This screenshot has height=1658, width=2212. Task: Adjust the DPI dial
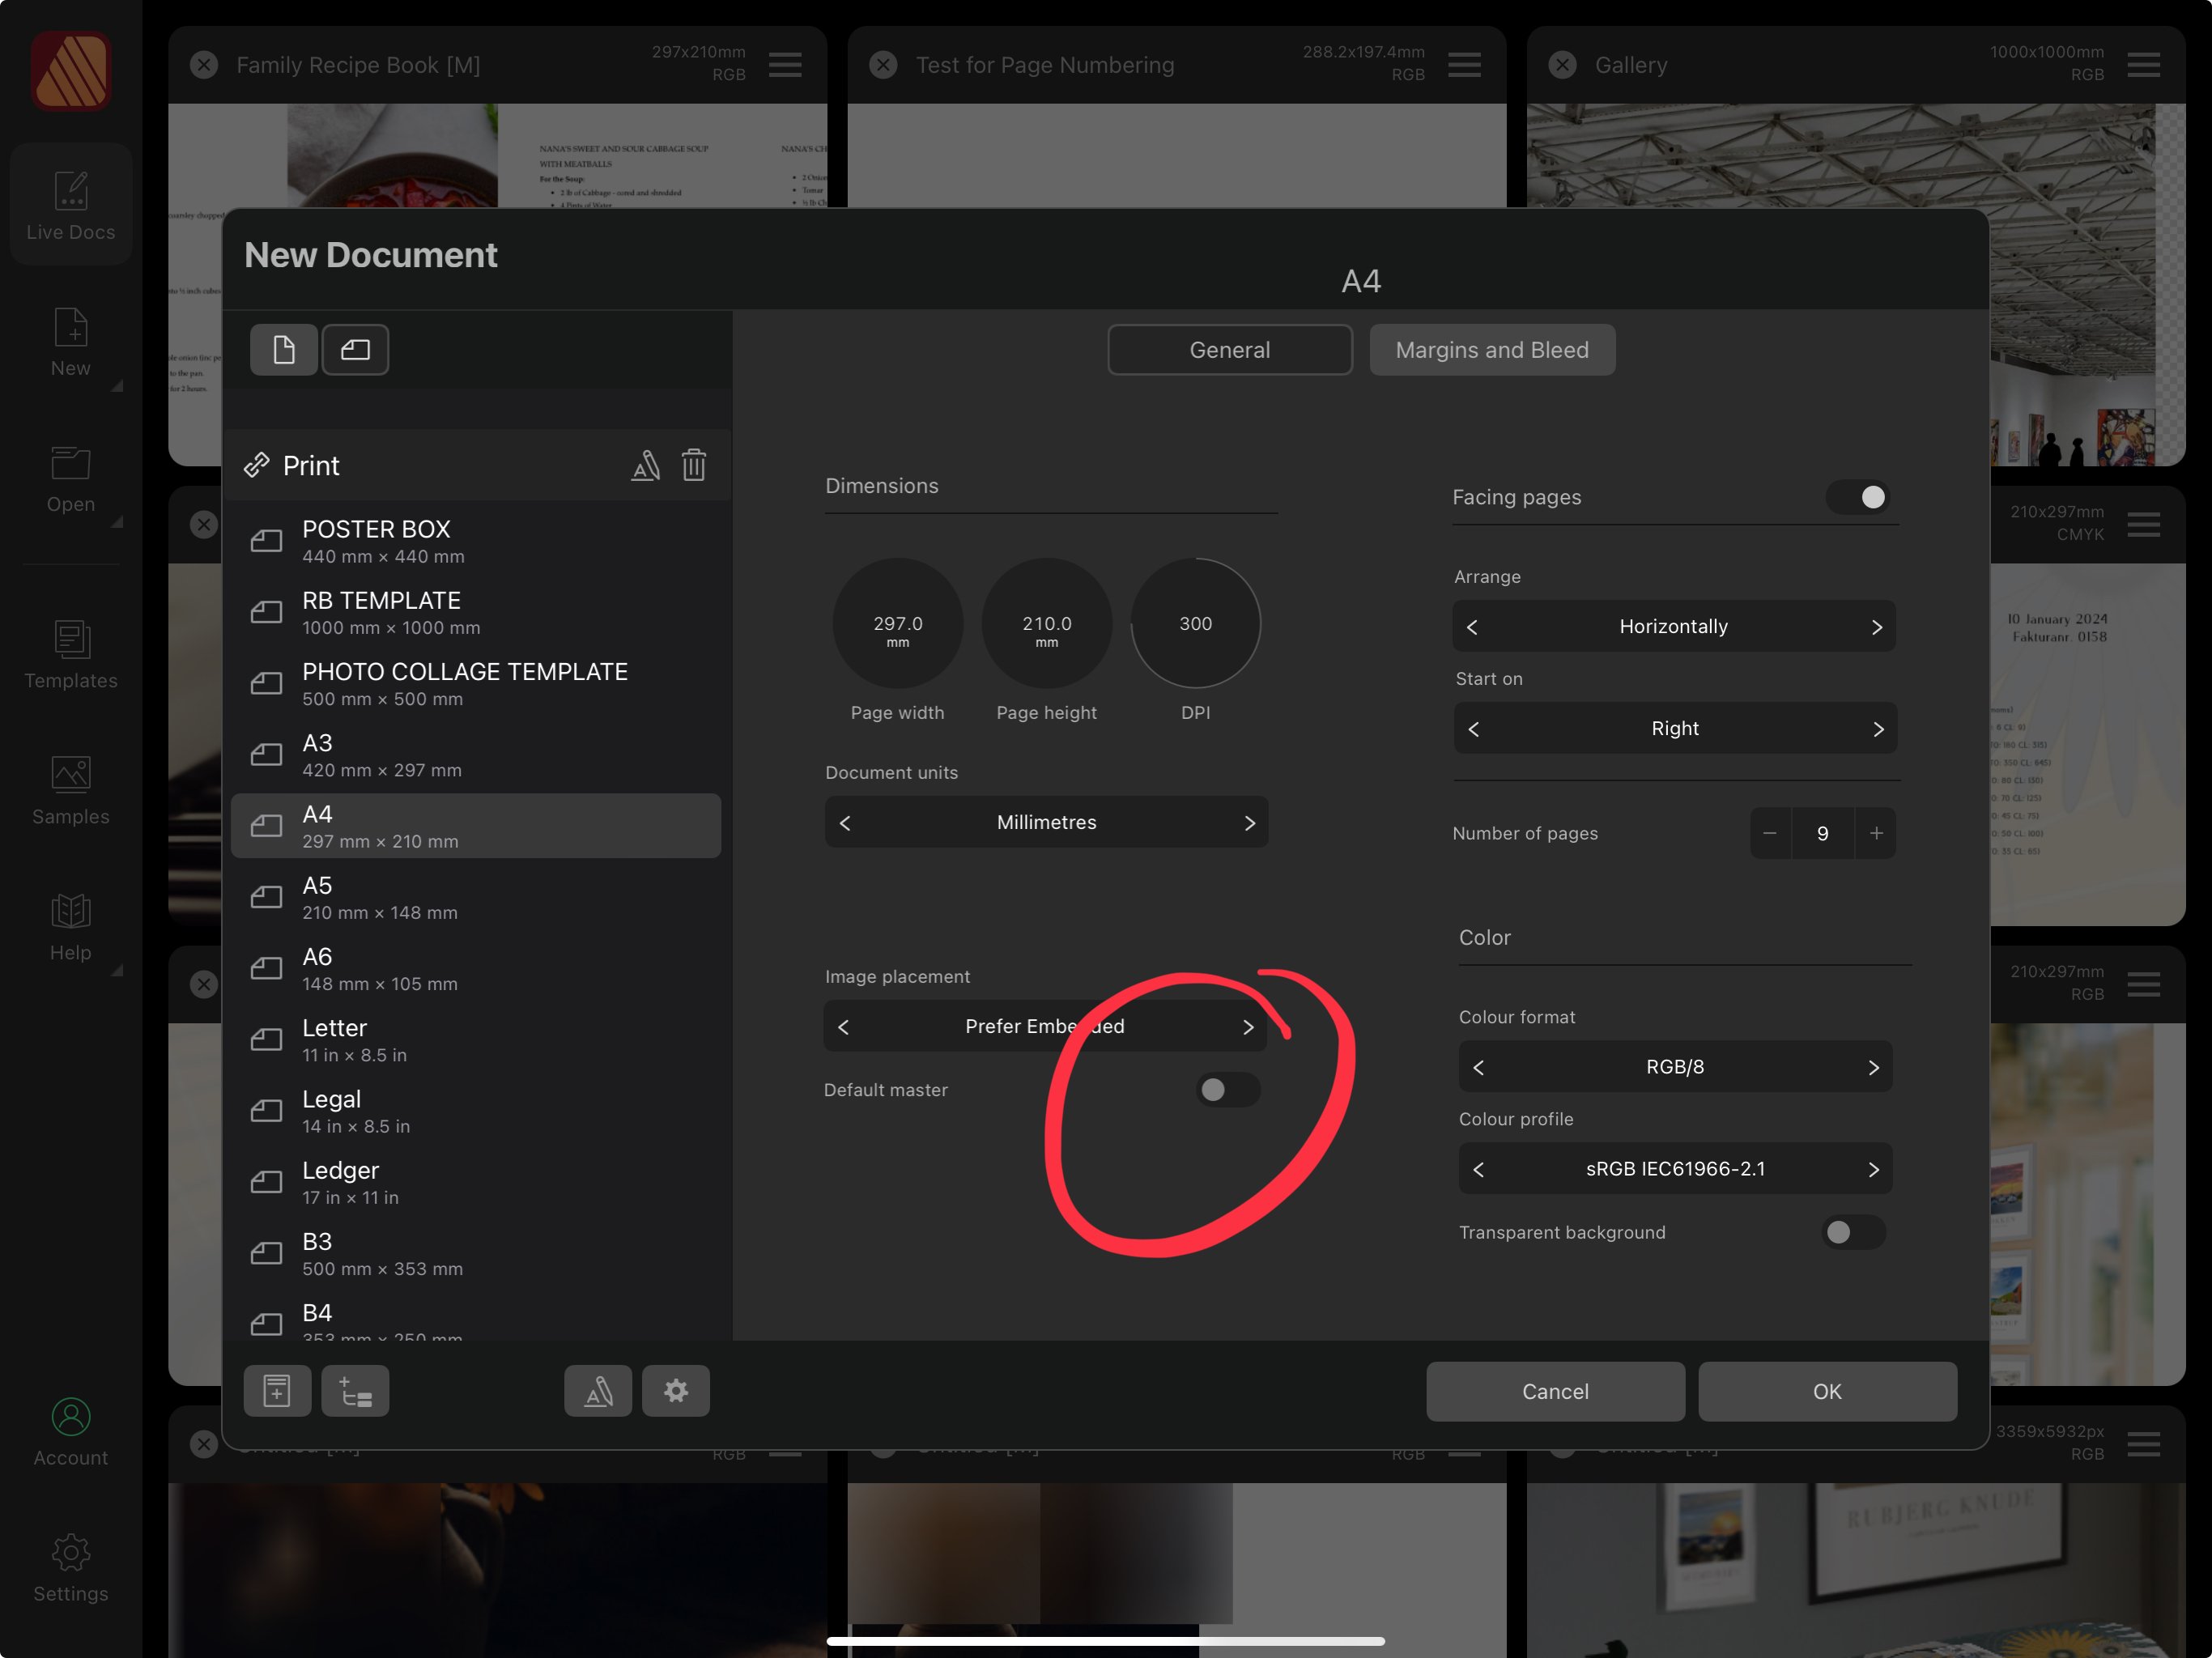(x=1195, y=623)
